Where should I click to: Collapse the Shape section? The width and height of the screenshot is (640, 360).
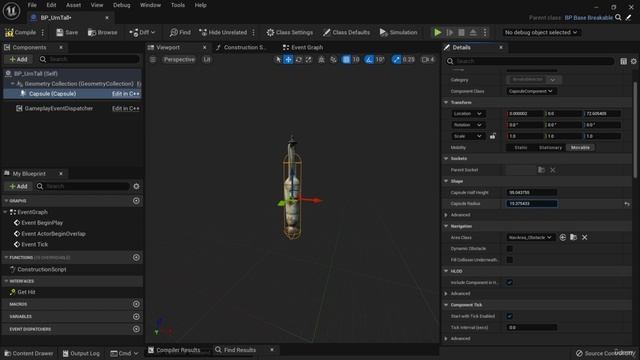coord(446,181)
